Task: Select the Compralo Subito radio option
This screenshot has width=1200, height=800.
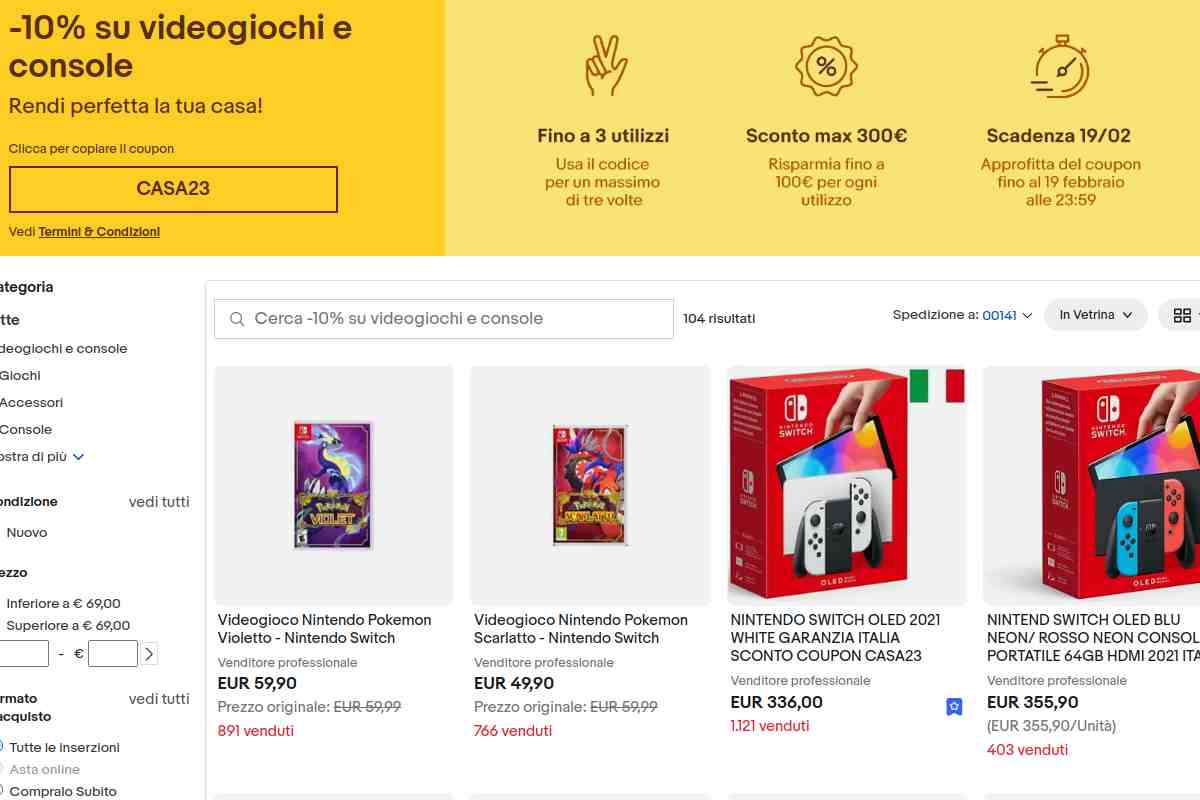Action: pyautogui.click(x=2, y=791)
